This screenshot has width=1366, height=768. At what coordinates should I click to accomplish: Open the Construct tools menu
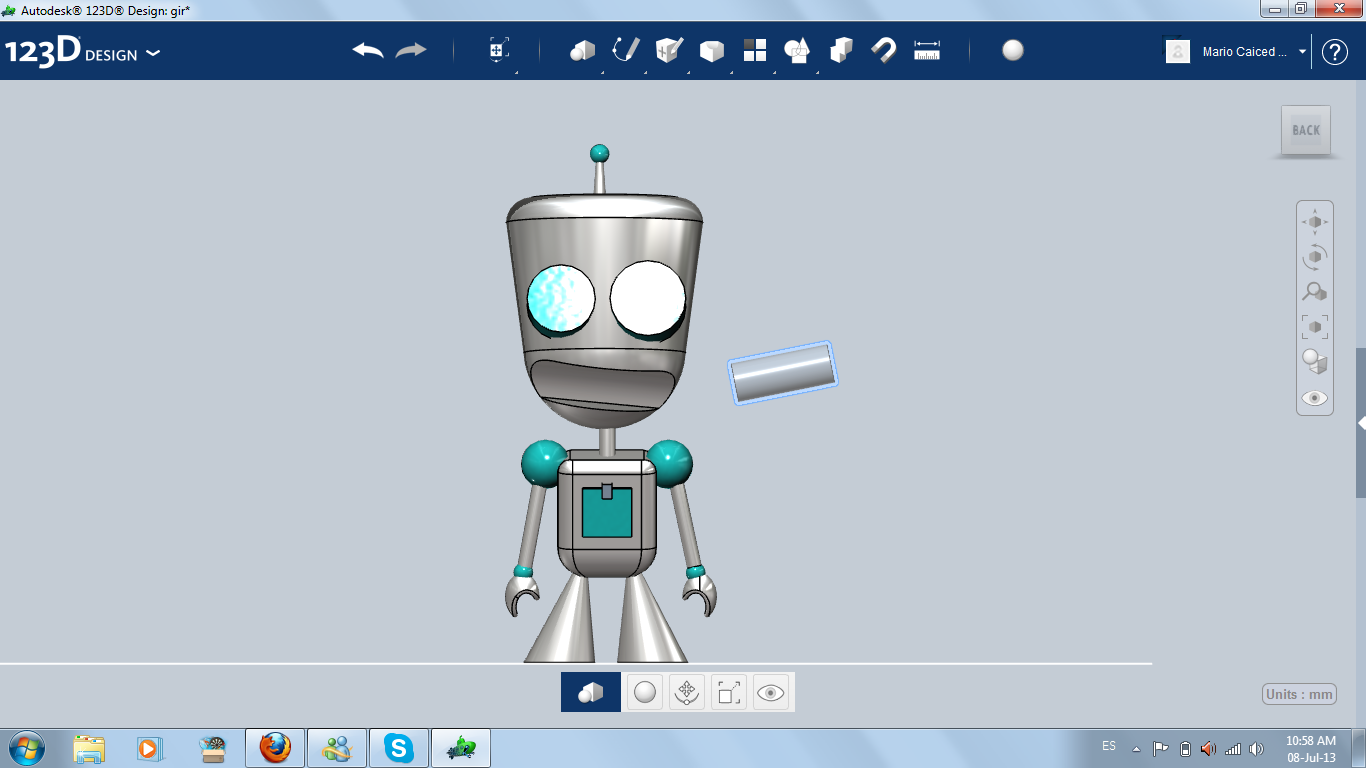tap(669, 50)
